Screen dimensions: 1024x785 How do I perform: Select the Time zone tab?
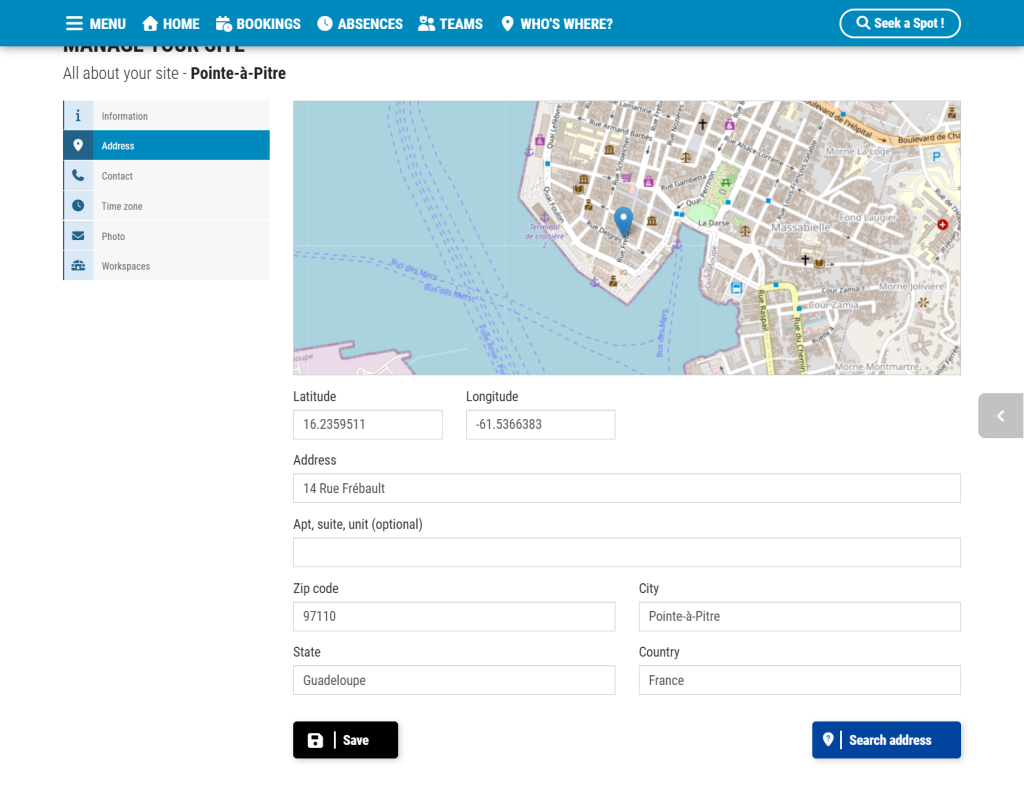167,205
